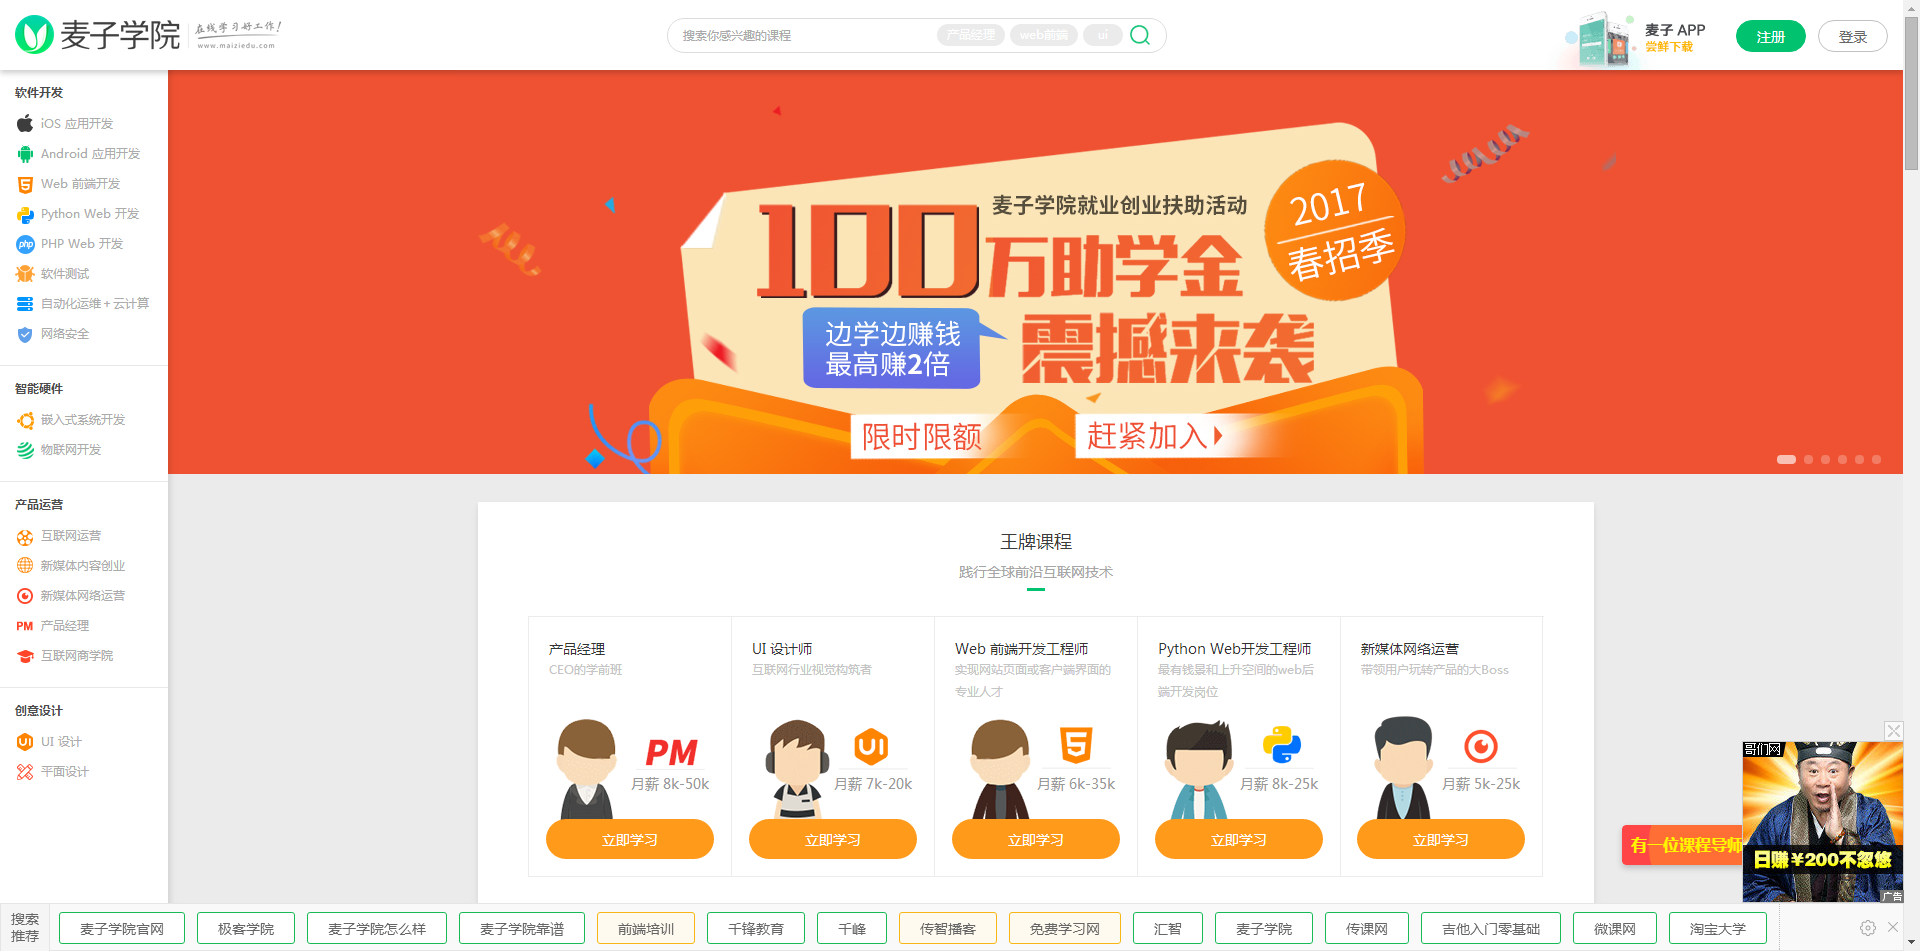
Task: Click the 麦子学院 logo
Action: click(x=98, y=35)
